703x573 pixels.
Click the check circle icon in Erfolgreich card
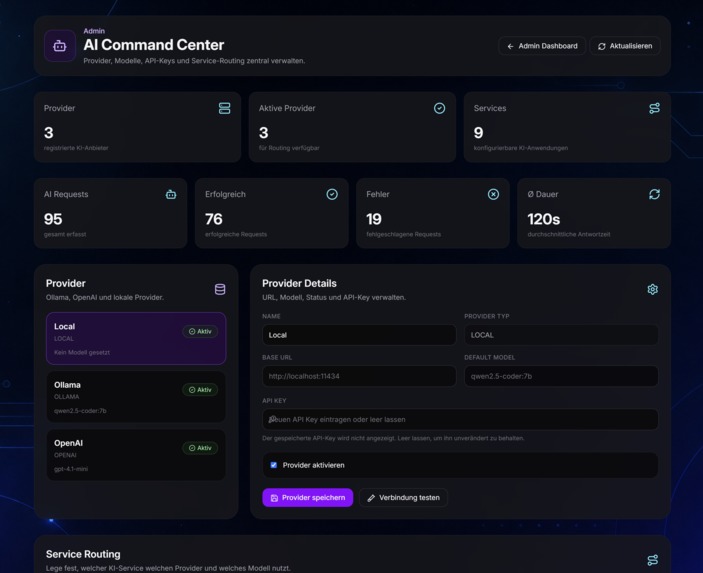(332, 194)
